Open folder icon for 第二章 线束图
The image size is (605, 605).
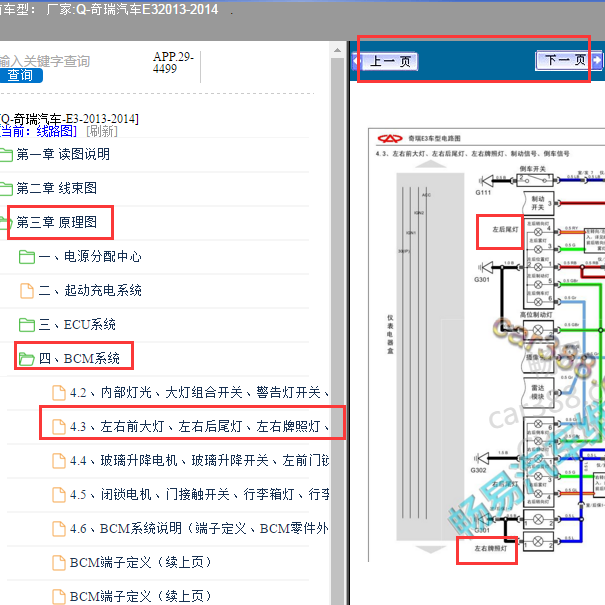[6, 189]
